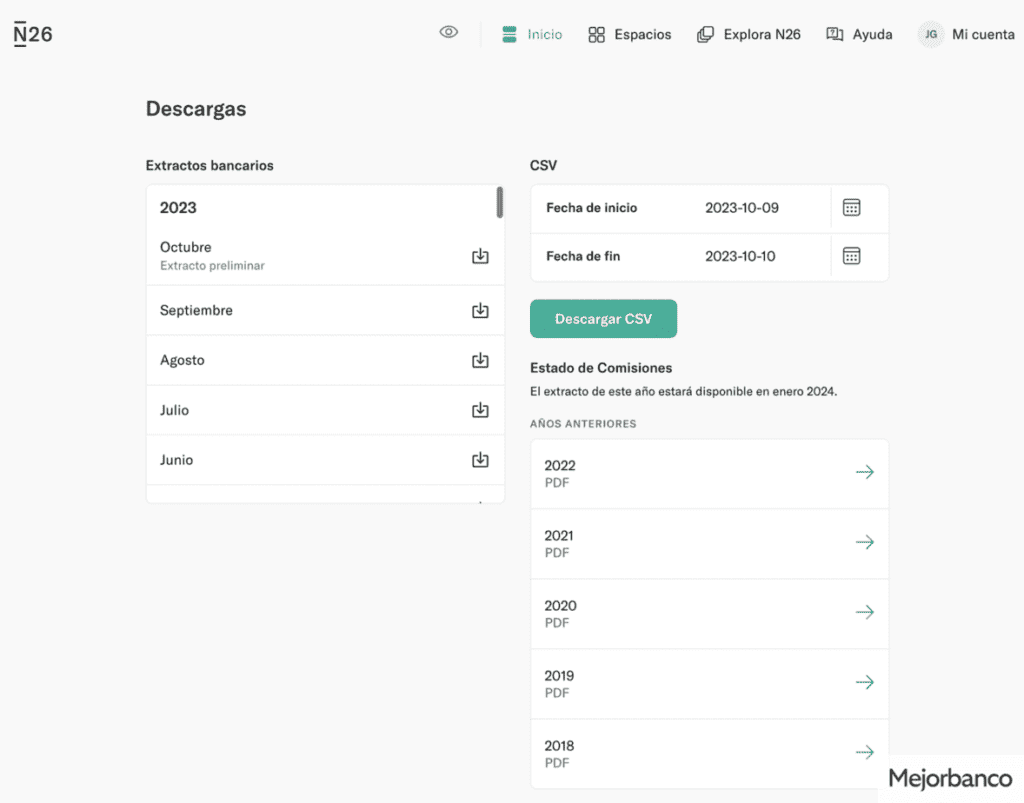The width and height of the screenshot is (1024, 803).
Task: Open Explora N26 menu item
Action: 748,35
